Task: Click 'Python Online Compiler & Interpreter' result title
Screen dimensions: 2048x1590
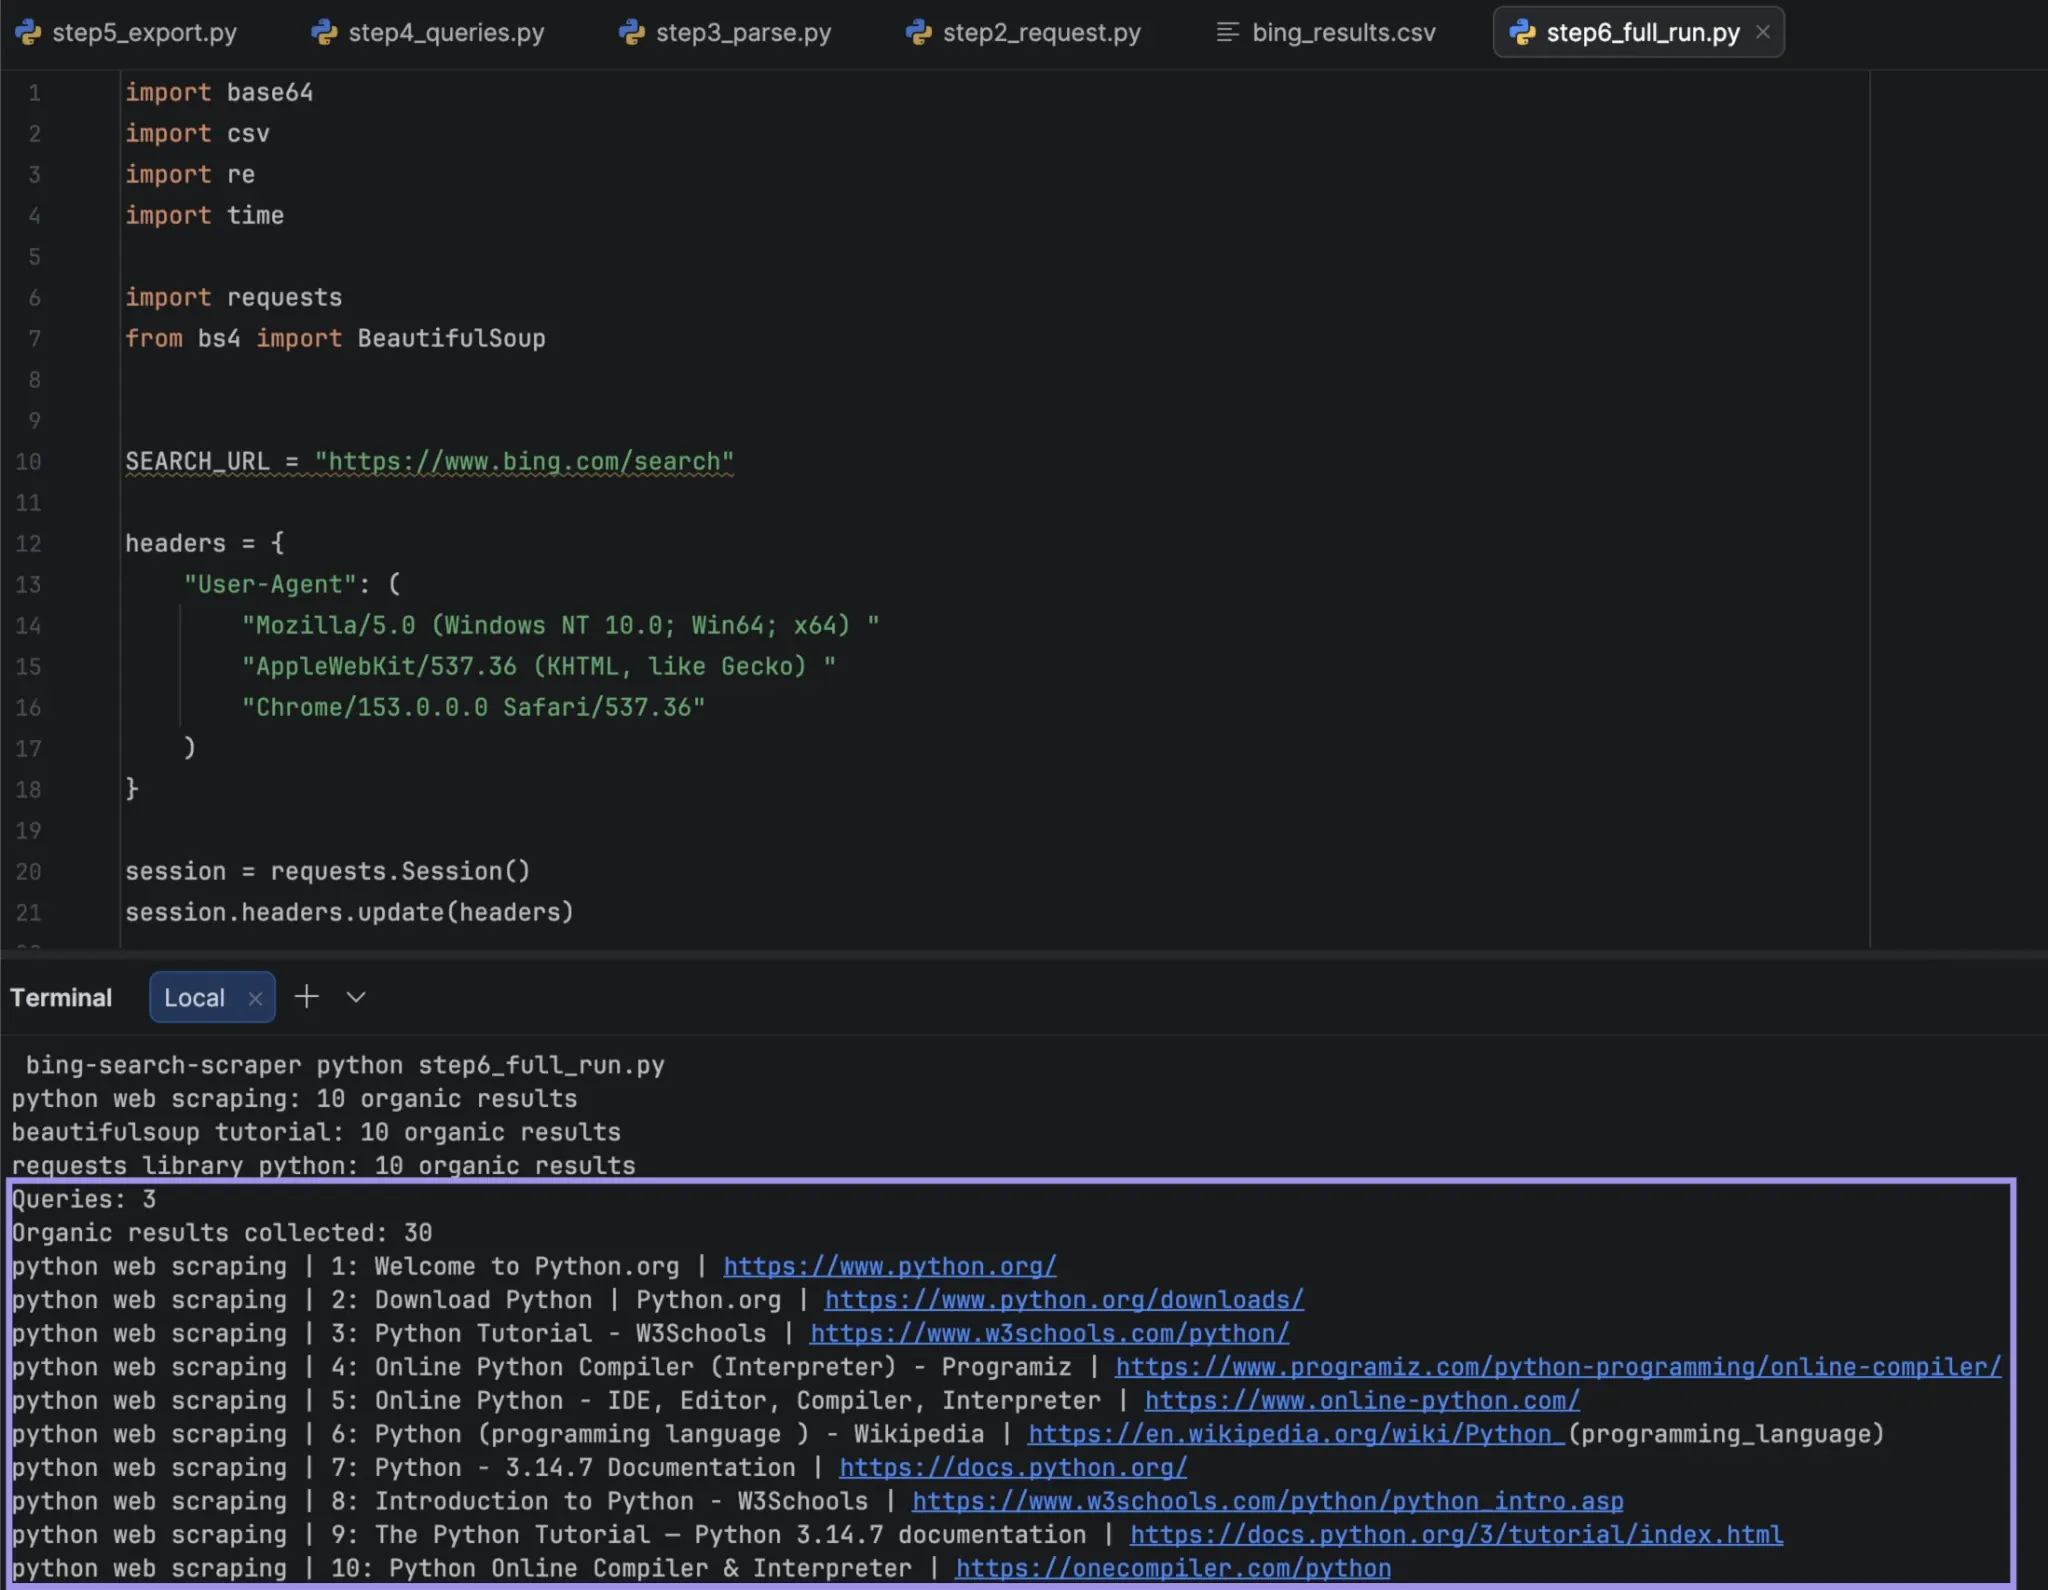Action: 650,1568
